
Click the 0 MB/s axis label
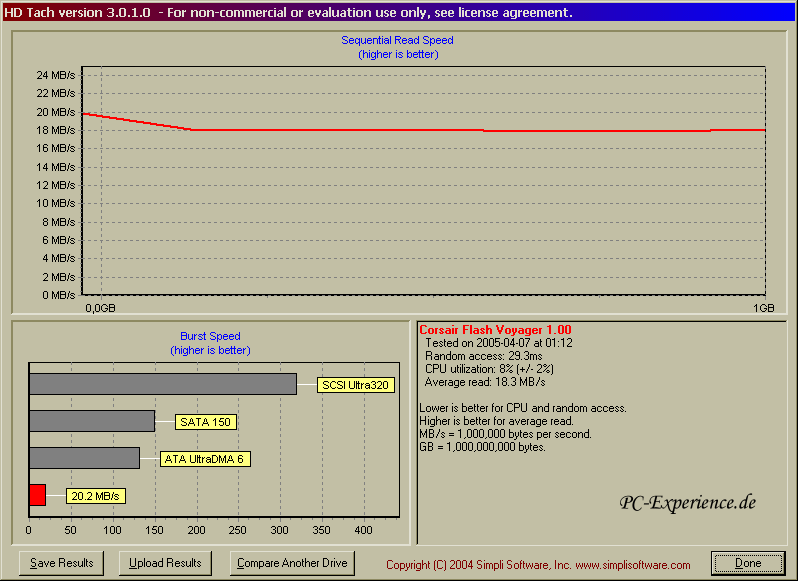point(59,295)
